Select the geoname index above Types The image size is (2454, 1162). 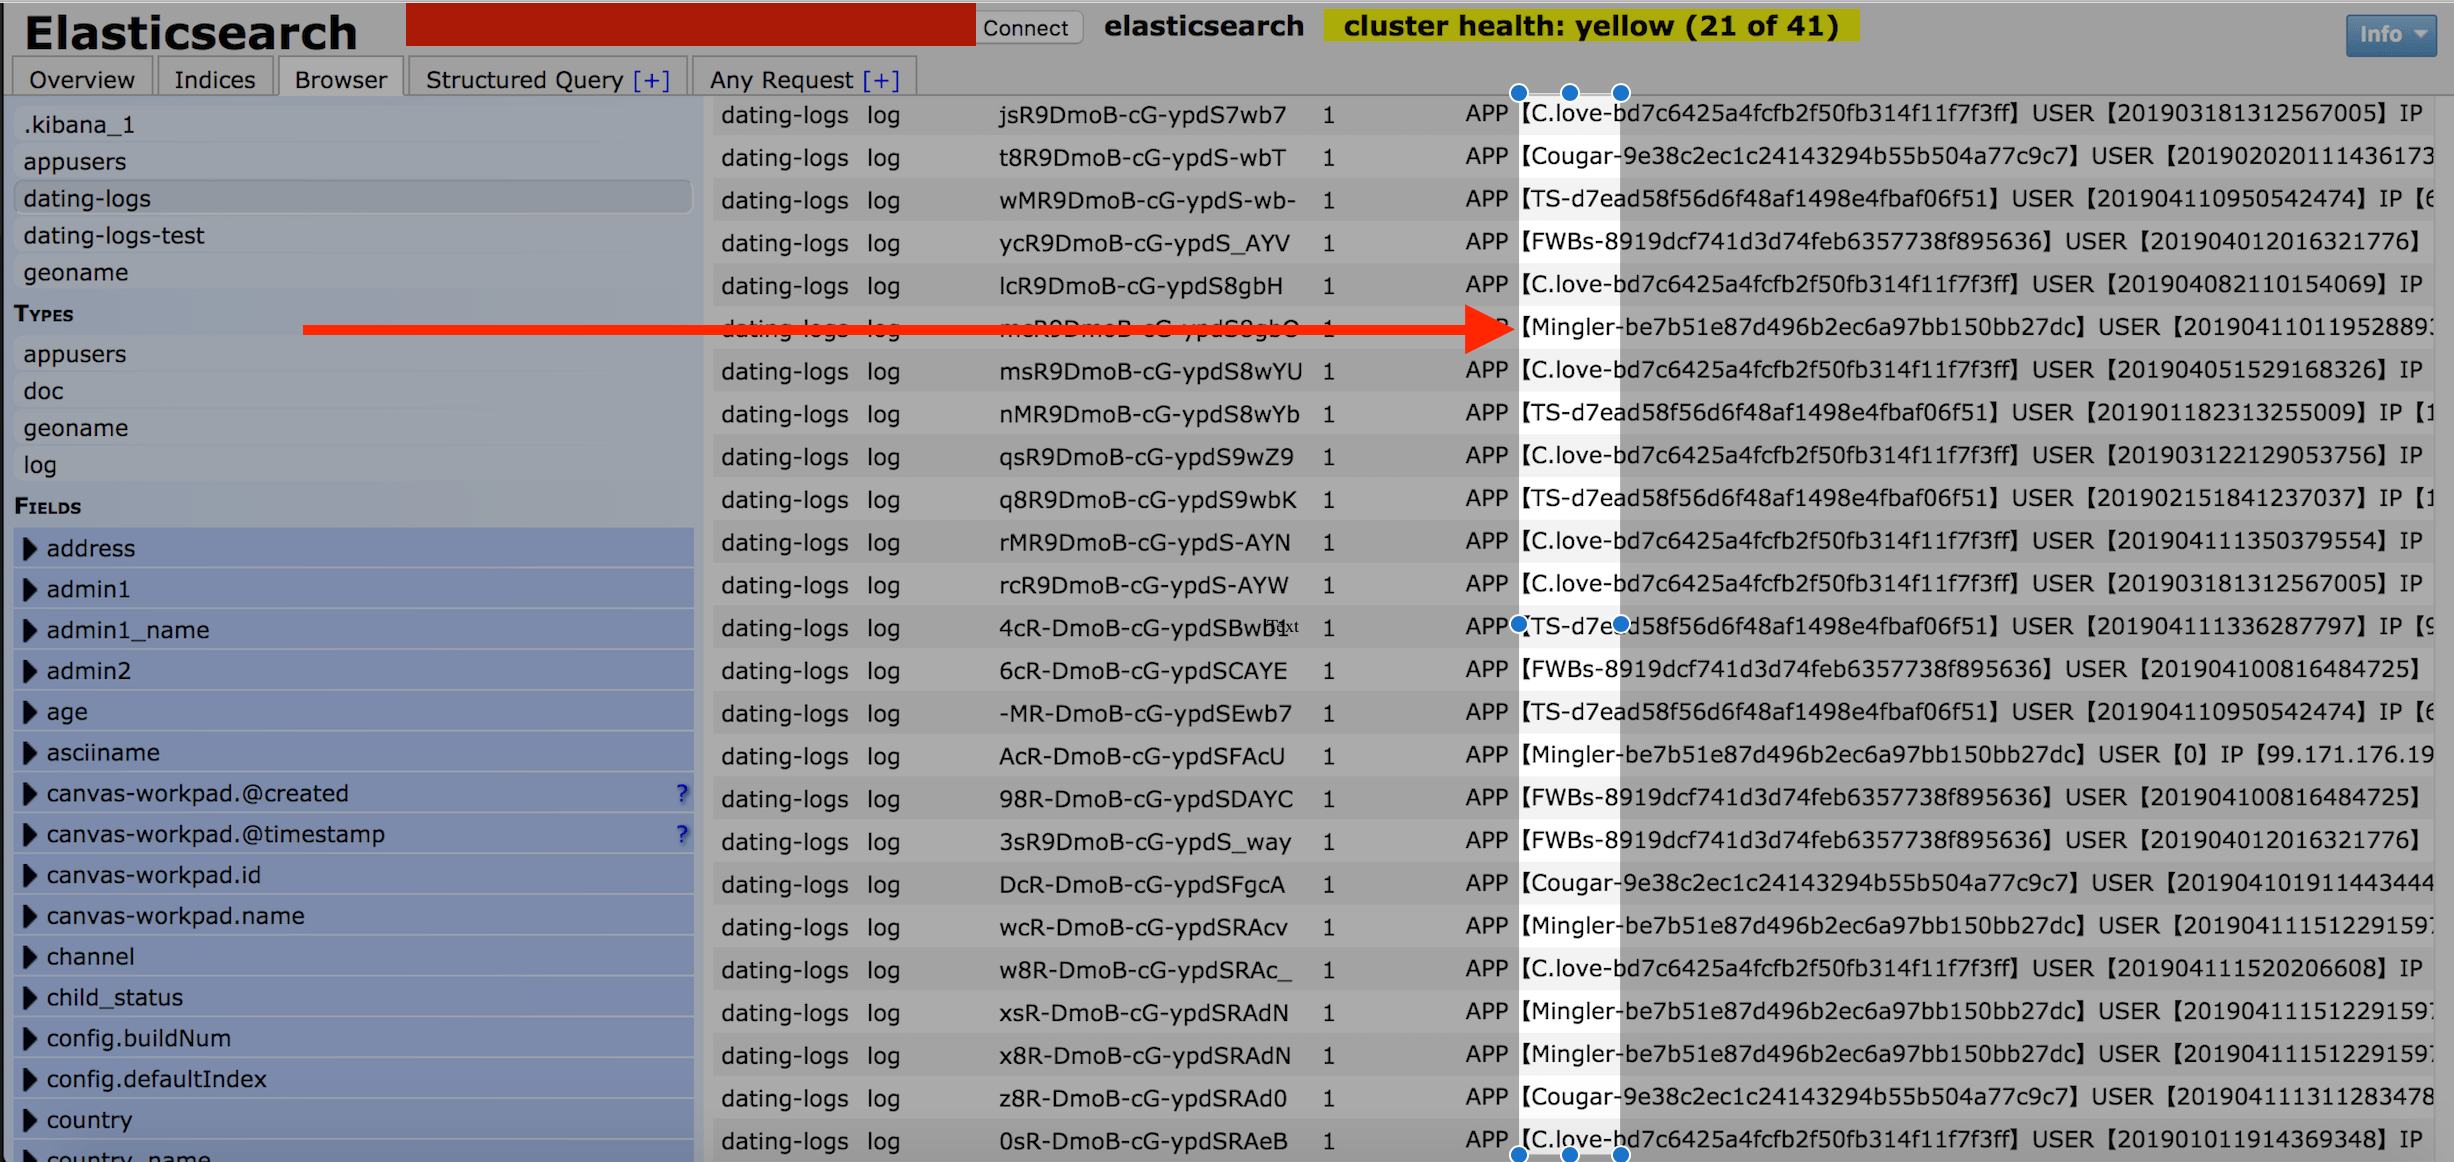pos(353,272)
